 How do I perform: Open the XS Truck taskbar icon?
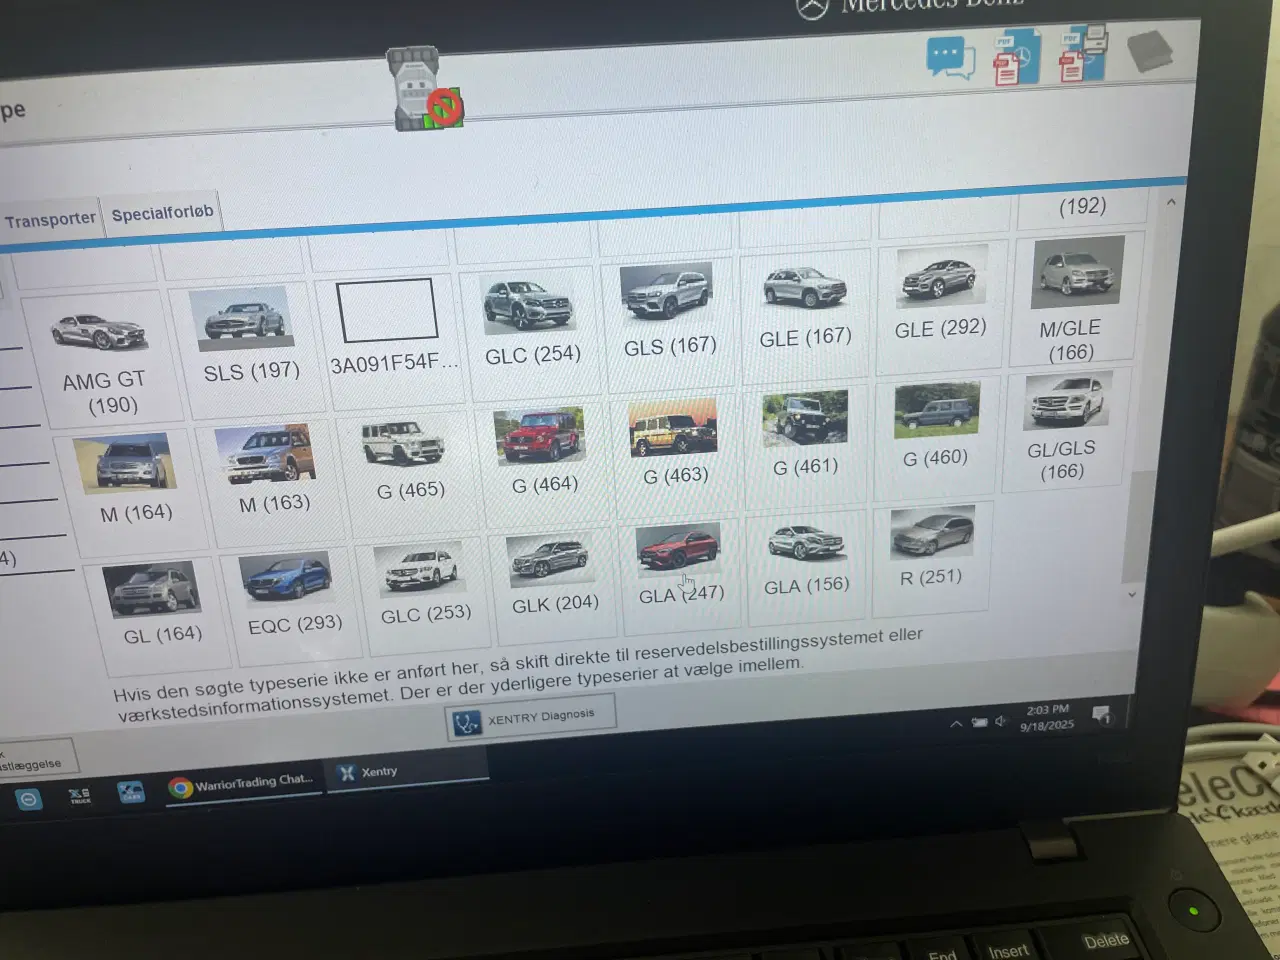click(x=80, y=796)
